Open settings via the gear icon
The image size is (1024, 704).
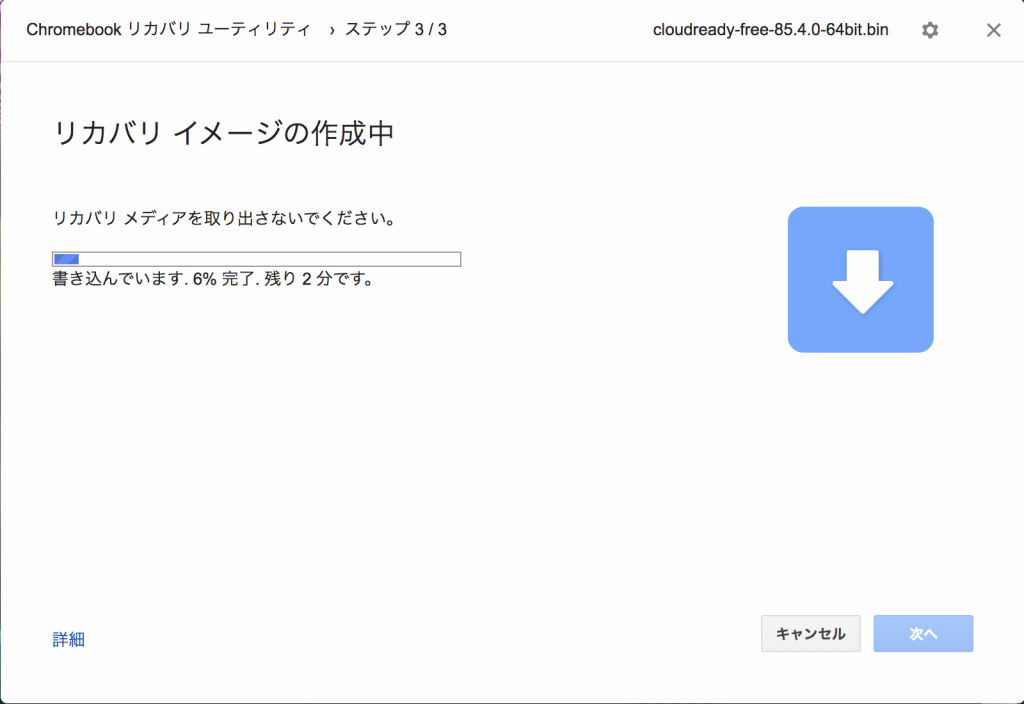[930, 30]
